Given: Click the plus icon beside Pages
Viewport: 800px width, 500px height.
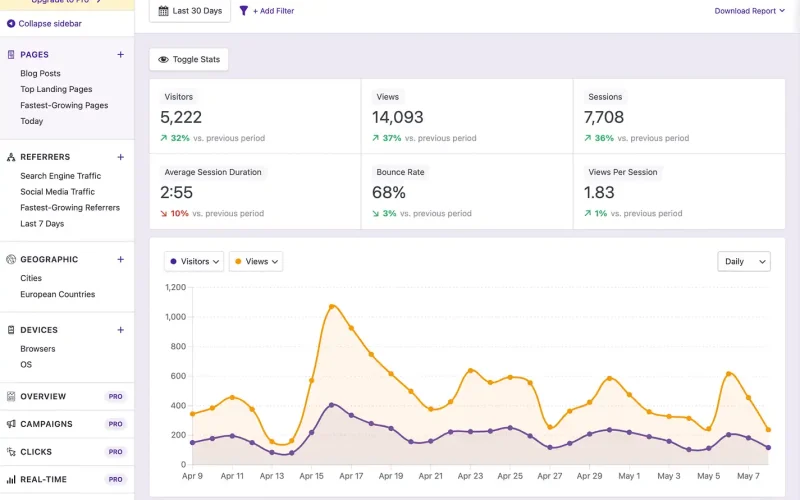Looking at the screenshot, I should click(x=120, y=55).
